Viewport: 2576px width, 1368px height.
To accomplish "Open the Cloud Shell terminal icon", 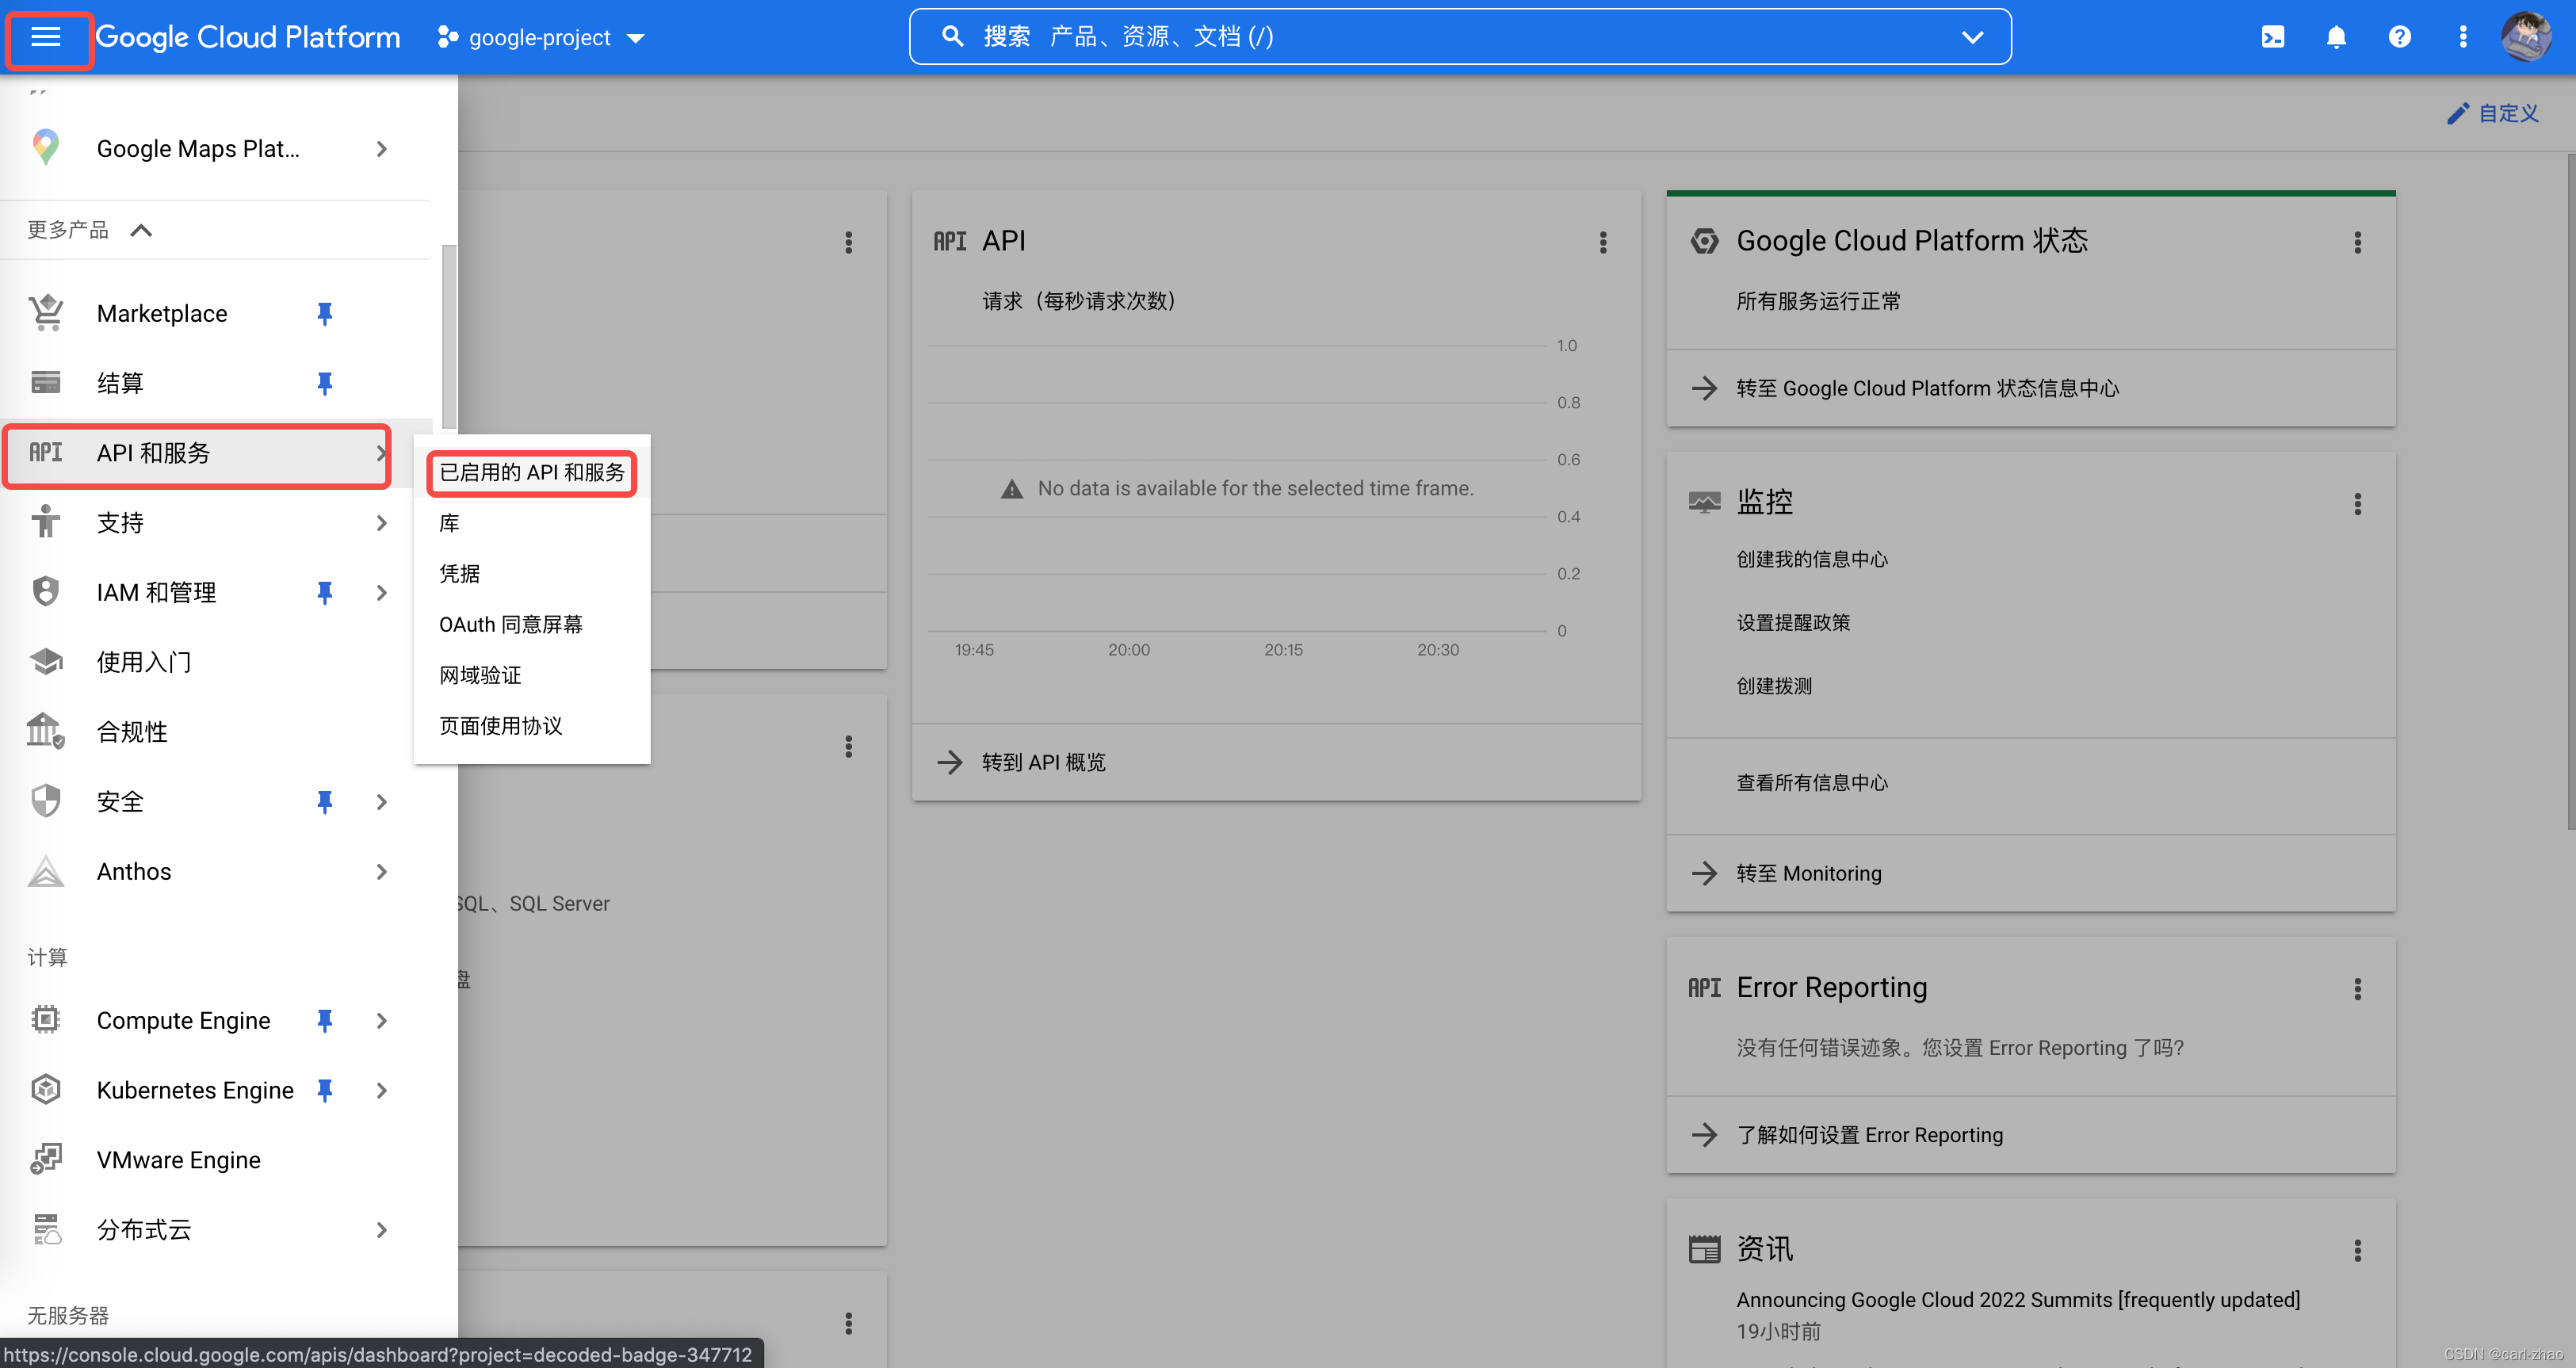I will point(2272,37).
